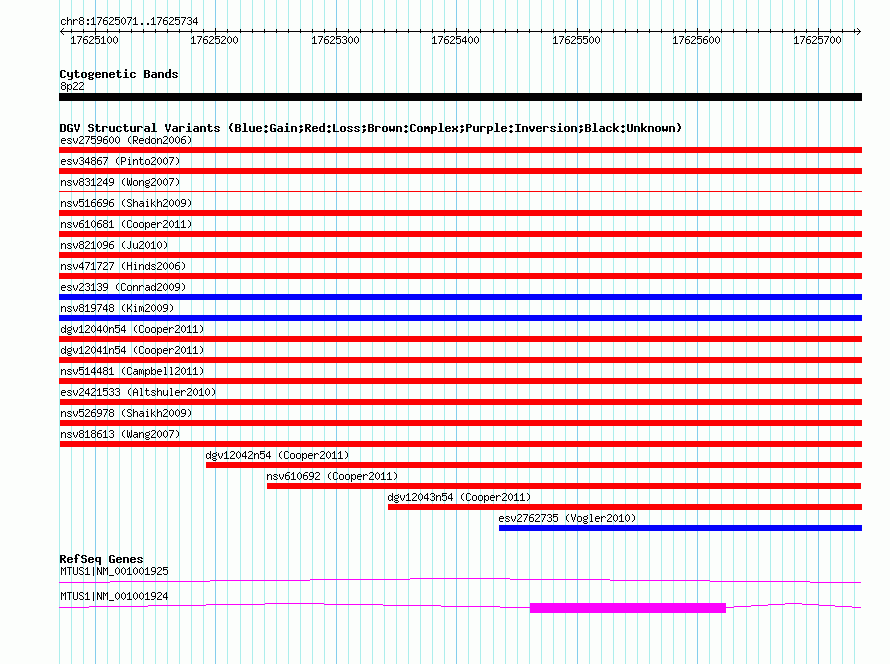Click the esv2759600 (Redon2006) label
Viewport: 890px width, 664px height.
126,140
